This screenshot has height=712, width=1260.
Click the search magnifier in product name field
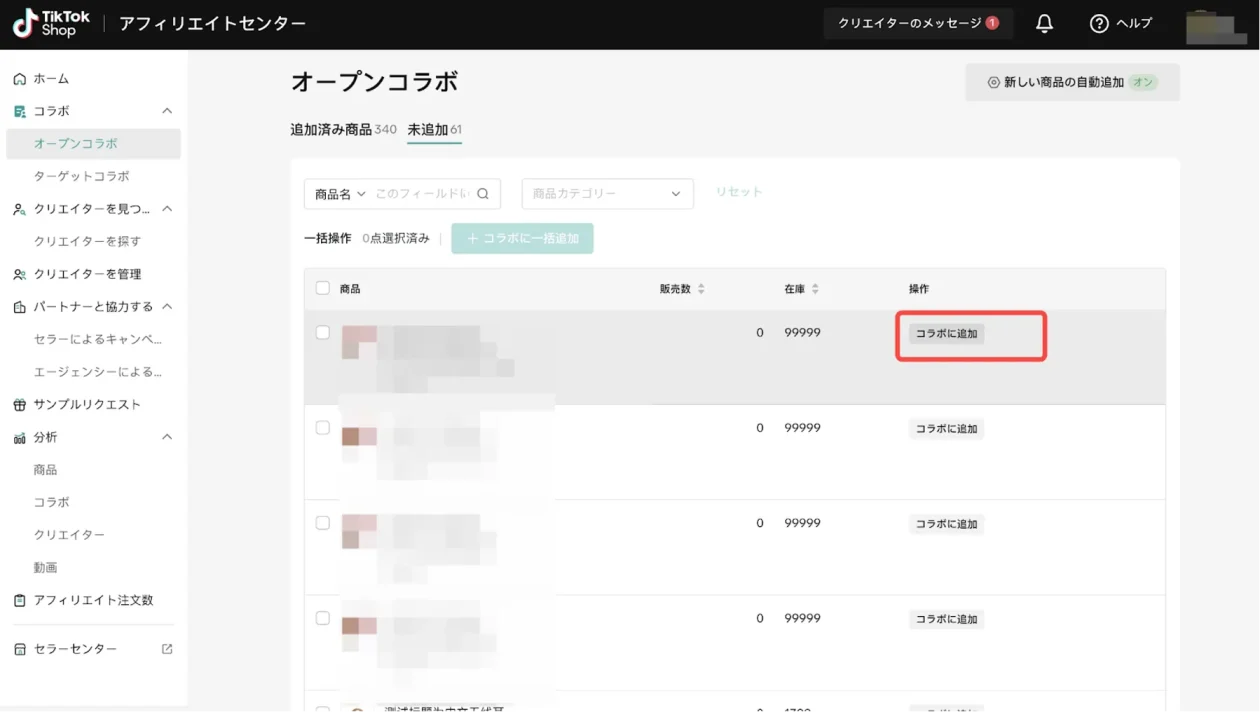[x=483, y=194]
